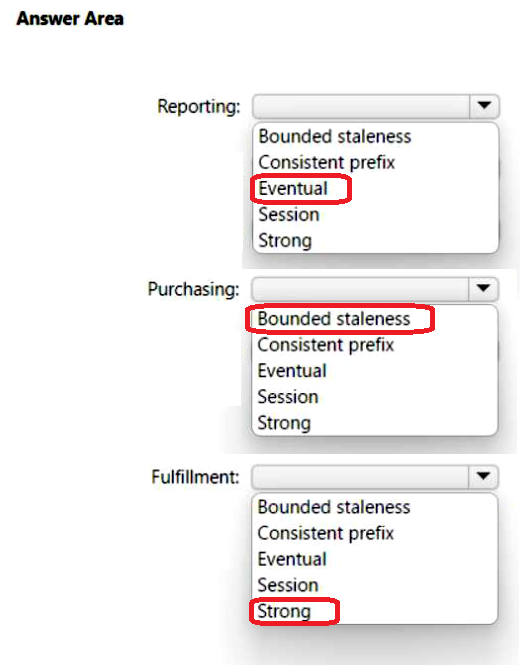Choose Bounded staleness in Fulfillment list
Image resolution: width=520 pixels, height=666 pixels.
tap(334, 507)
